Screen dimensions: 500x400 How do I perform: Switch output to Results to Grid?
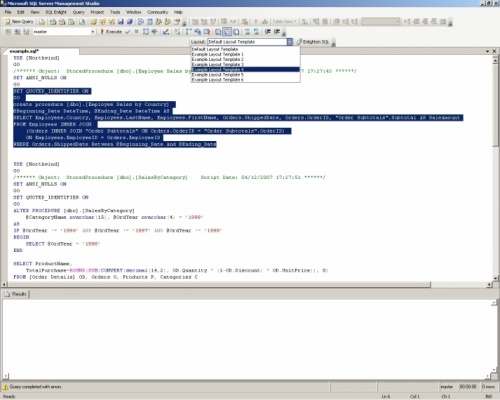[227, 32]
